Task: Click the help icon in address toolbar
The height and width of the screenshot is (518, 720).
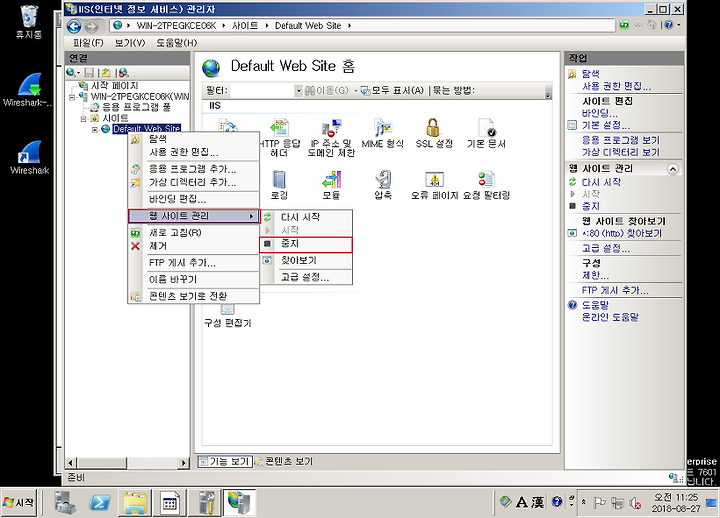Action: pos(669,25)
